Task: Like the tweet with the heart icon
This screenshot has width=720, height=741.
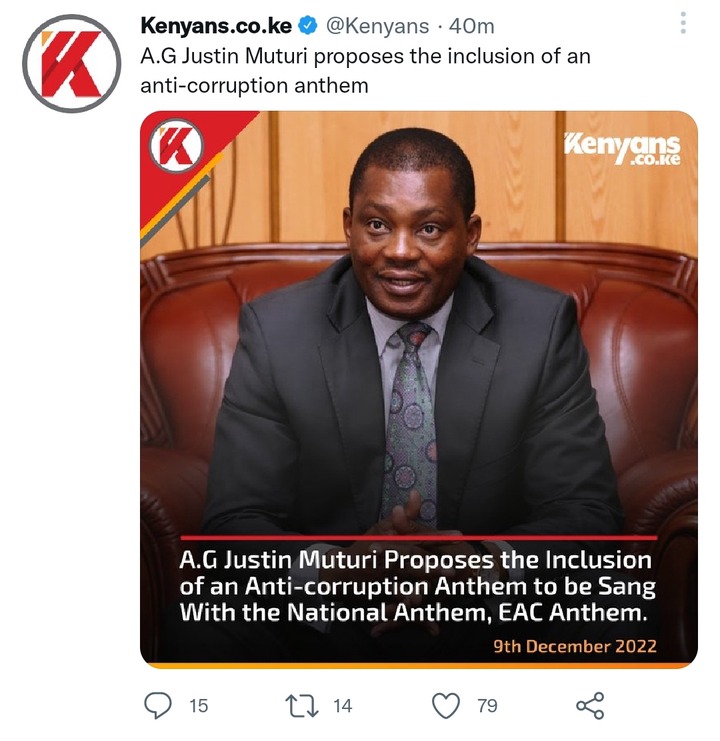Action: point(446,706)
